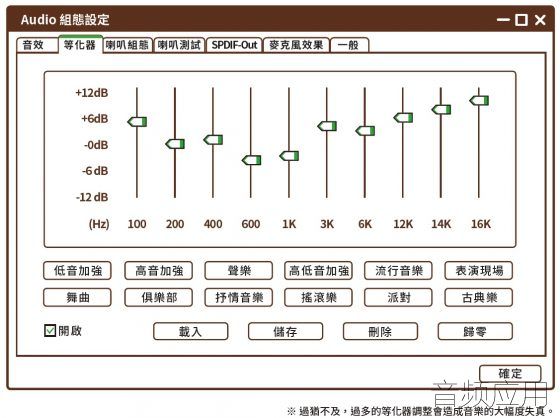Click the 1K equalizer slider handle

pyautogui.click(x=289, y=156)
